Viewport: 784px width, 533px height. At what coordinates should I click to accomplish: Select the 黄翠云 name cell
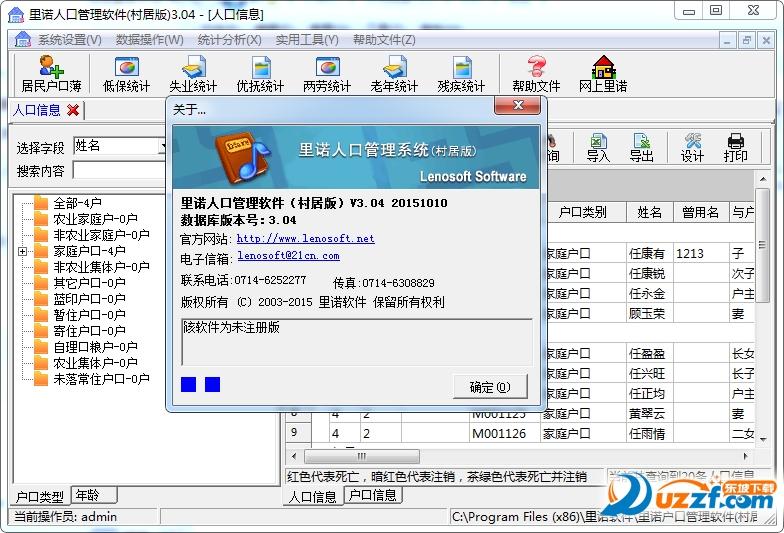click(650, 414)
